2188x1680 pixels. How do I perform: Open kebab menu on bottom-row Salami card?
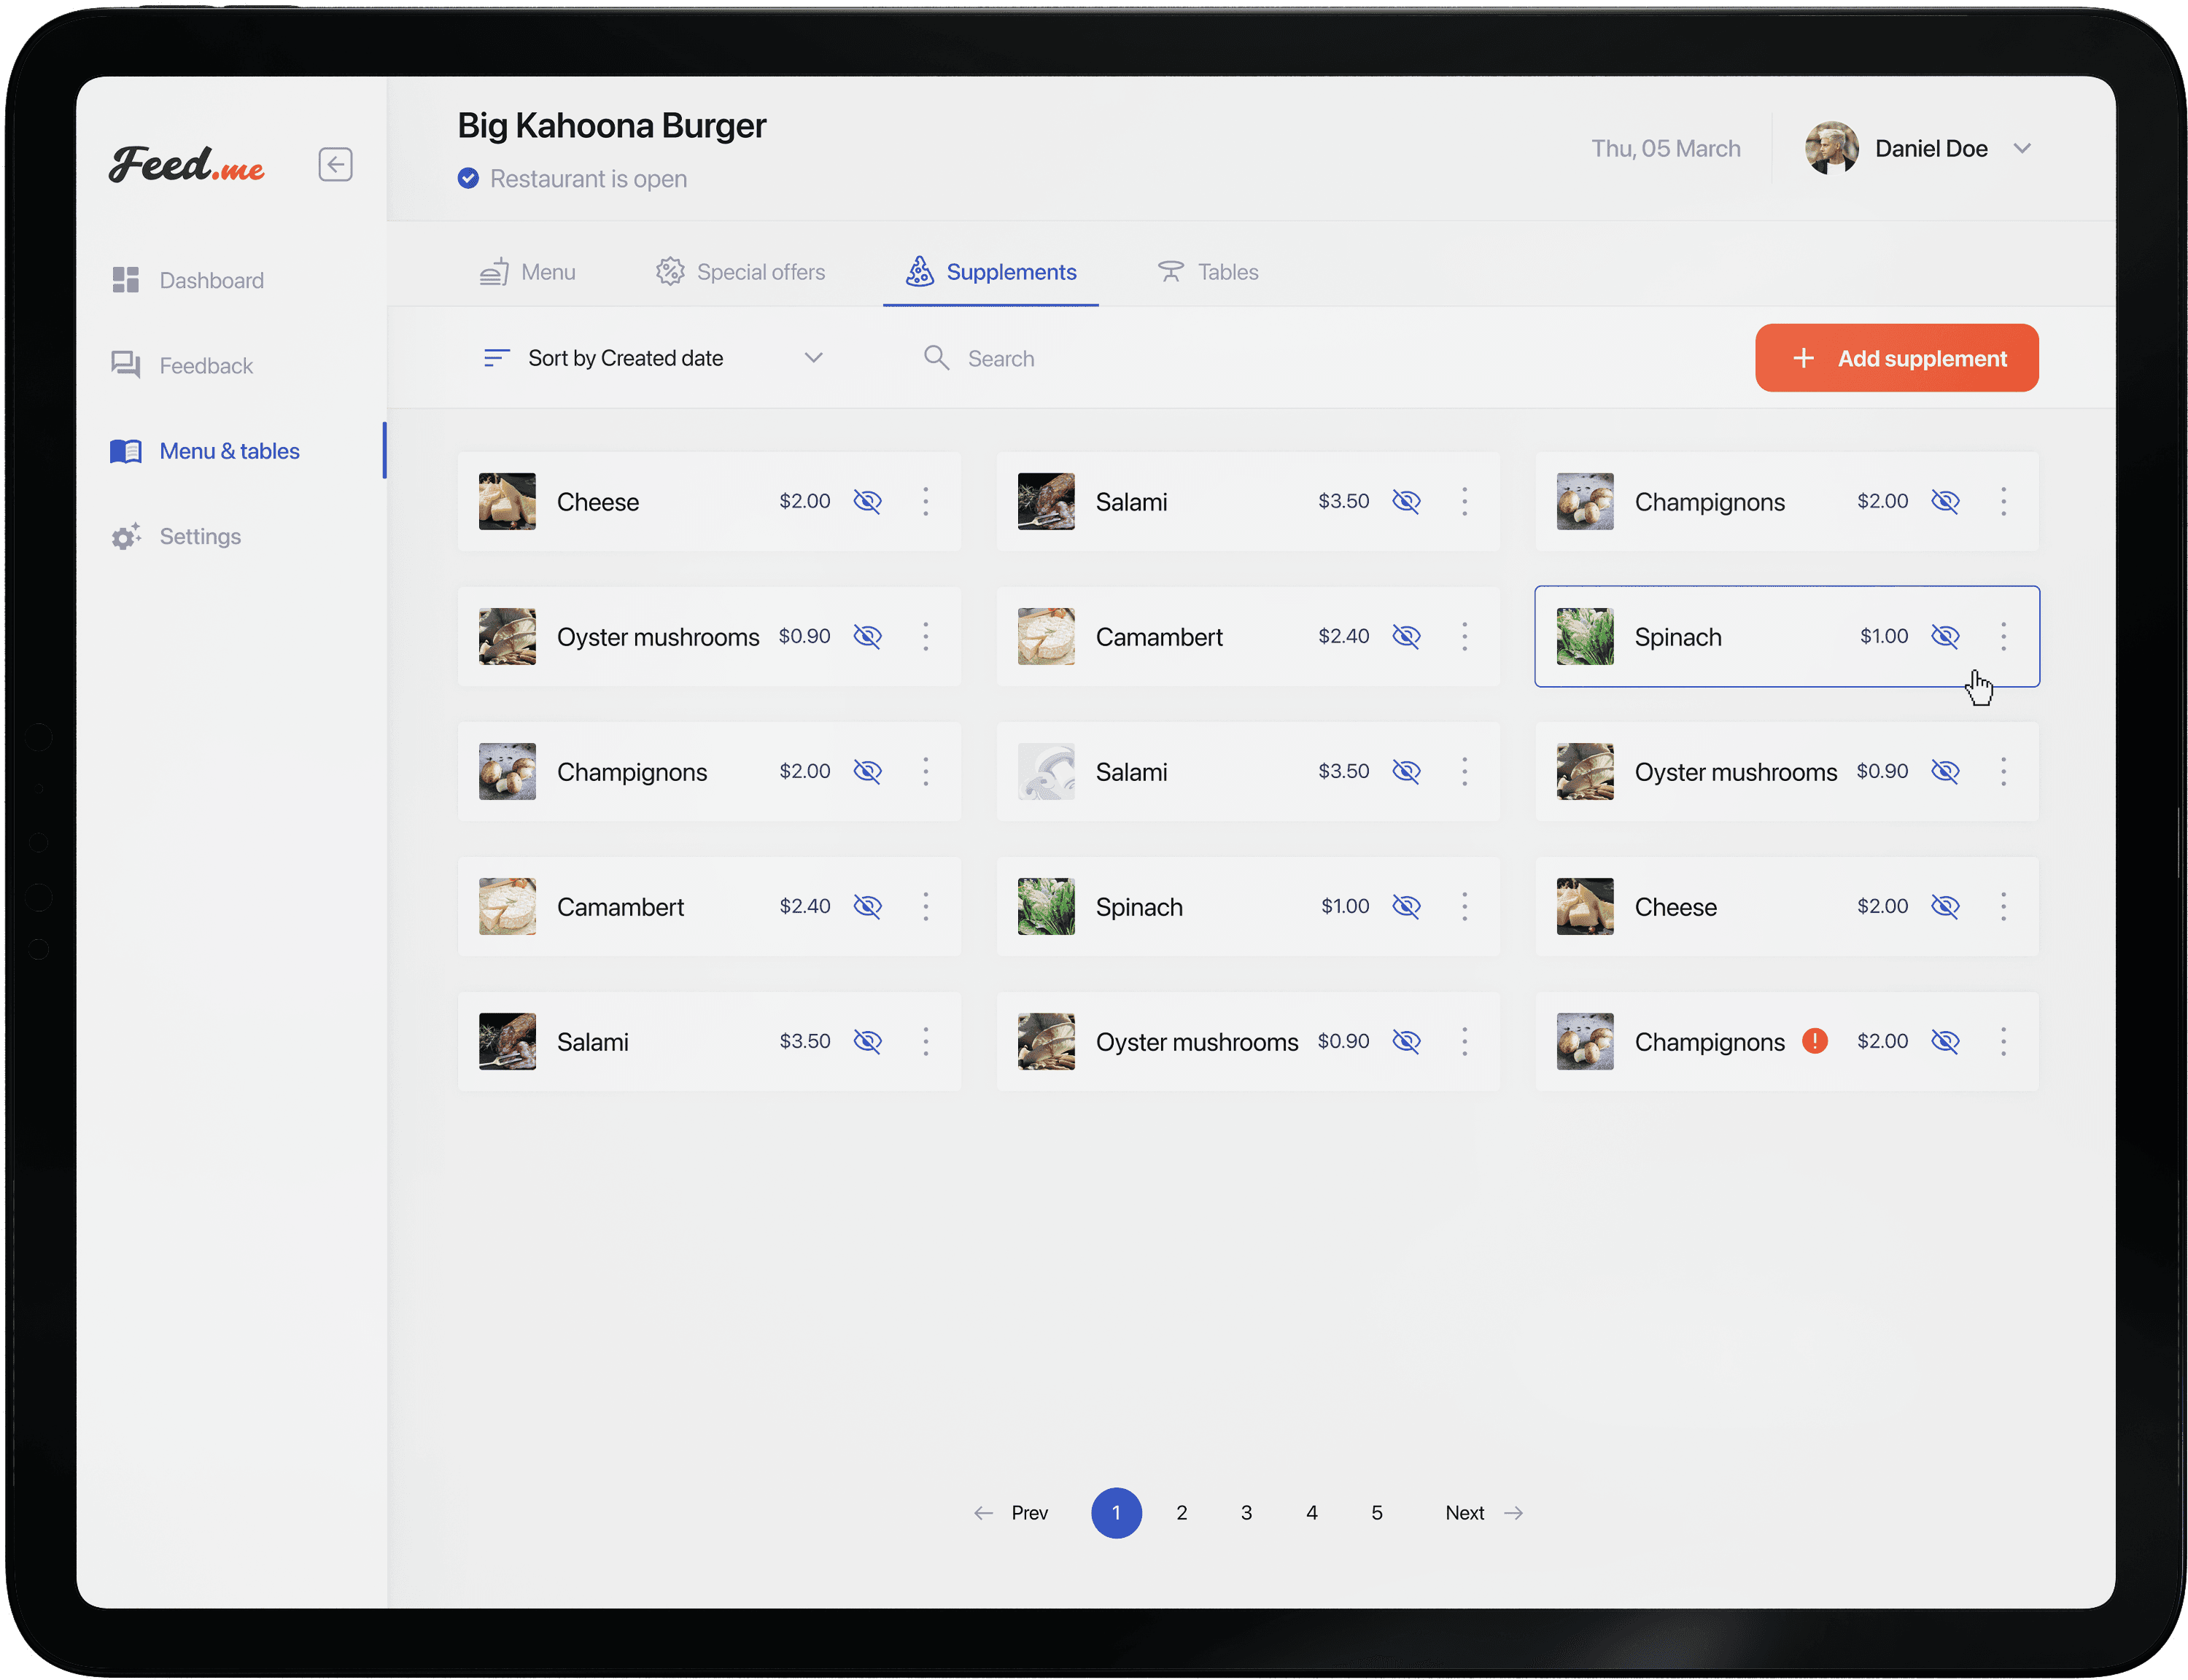click(925, 1041)
